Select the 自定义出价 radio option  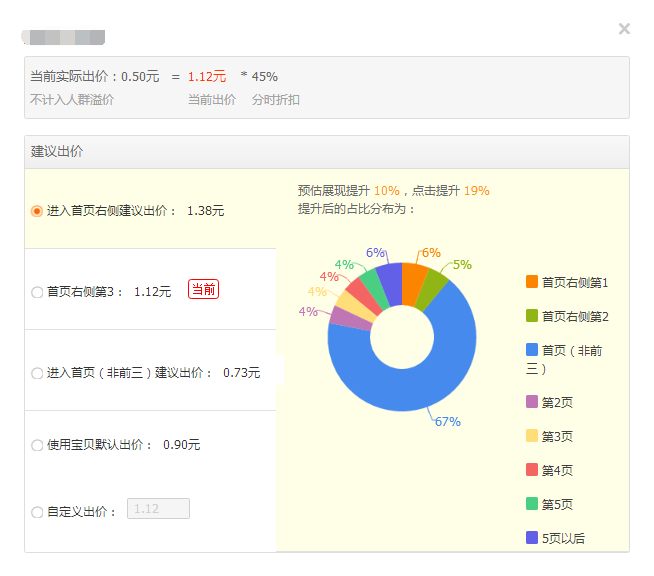point(37,512)
